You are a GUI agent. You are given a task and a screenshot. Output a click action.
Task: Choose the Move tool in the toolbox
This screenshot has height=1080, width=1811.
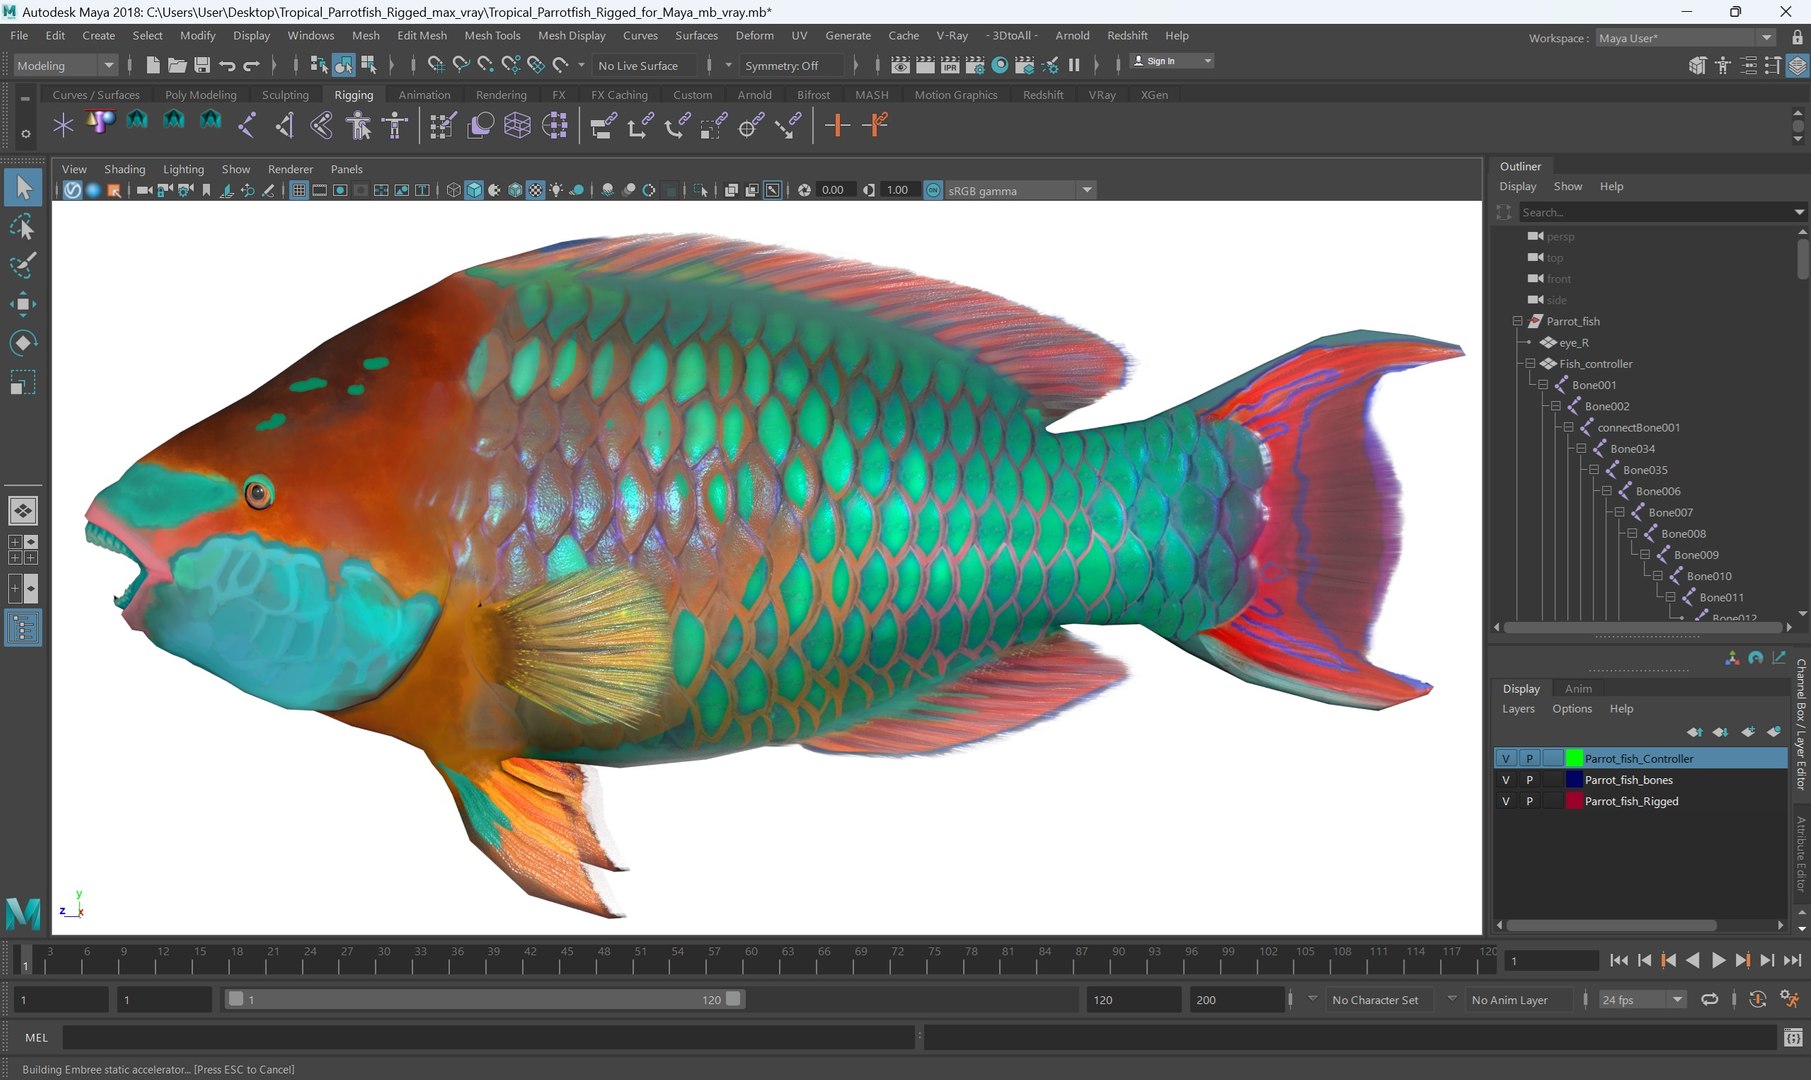coord(23,304)
